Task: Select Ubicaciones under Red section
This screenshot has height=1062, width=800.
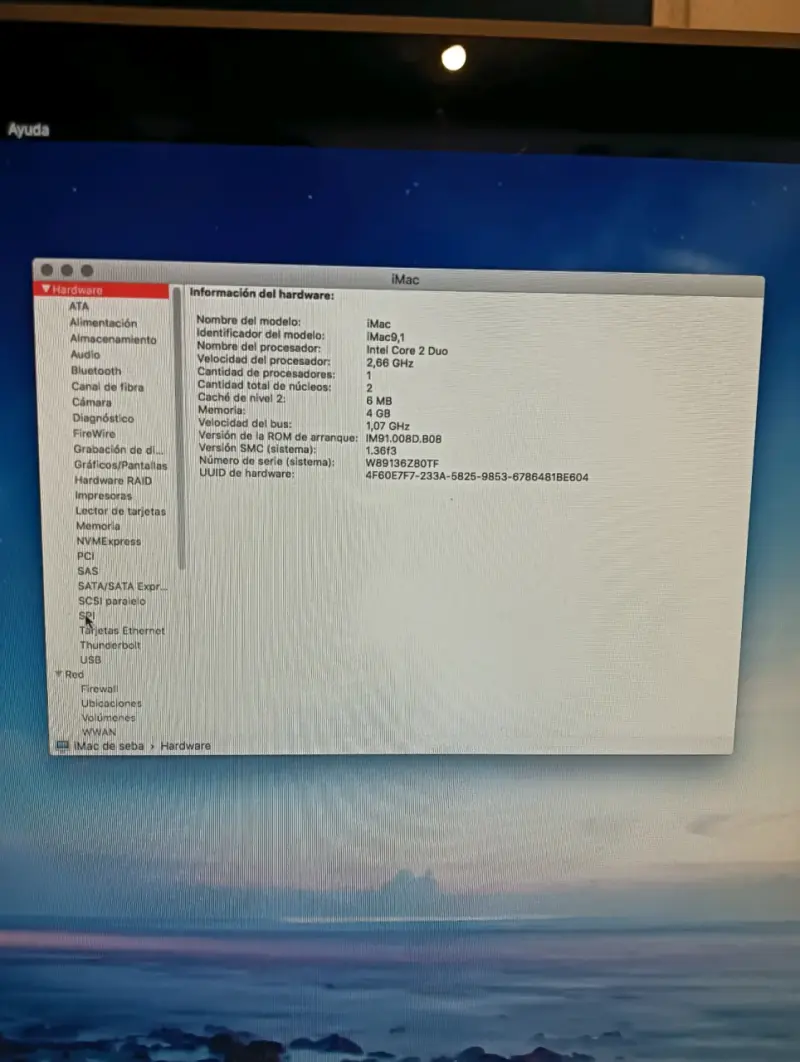Action: pos(111,703)
